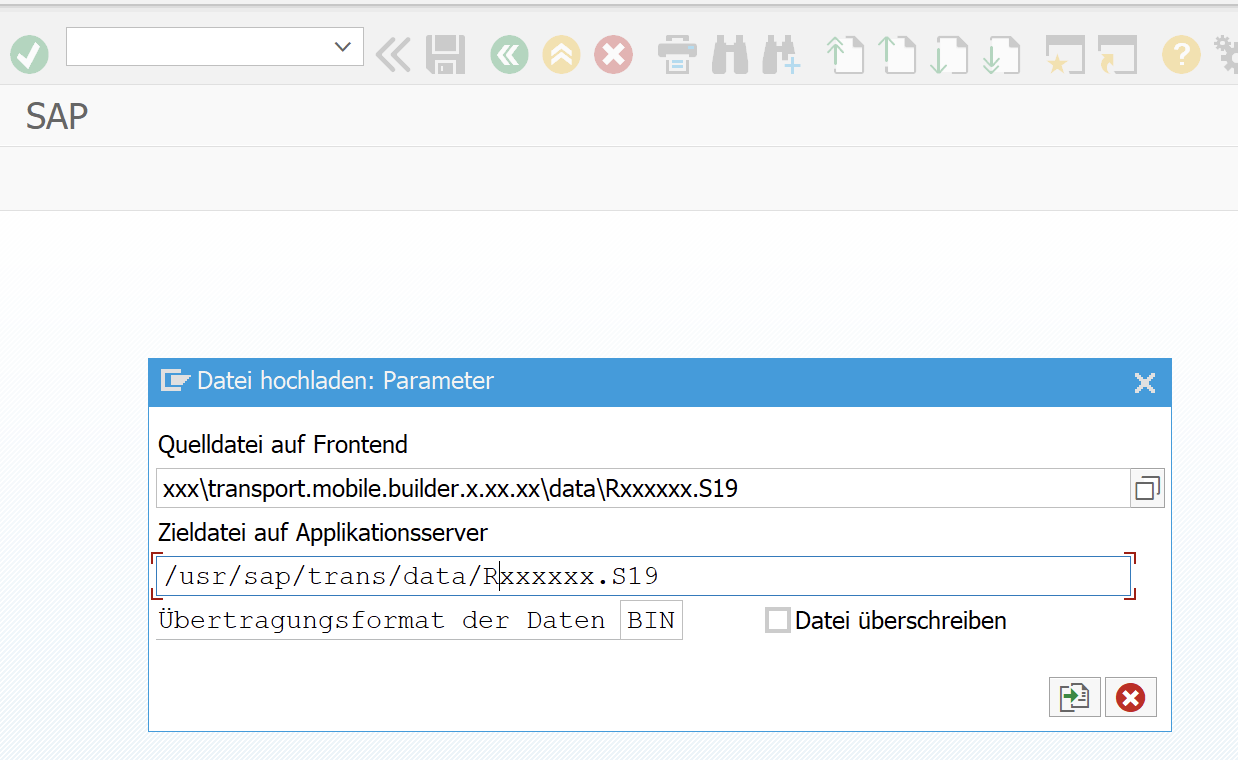Go to Previous Page icon
The image size is (1238, 760).
click(x=897, y=54)
